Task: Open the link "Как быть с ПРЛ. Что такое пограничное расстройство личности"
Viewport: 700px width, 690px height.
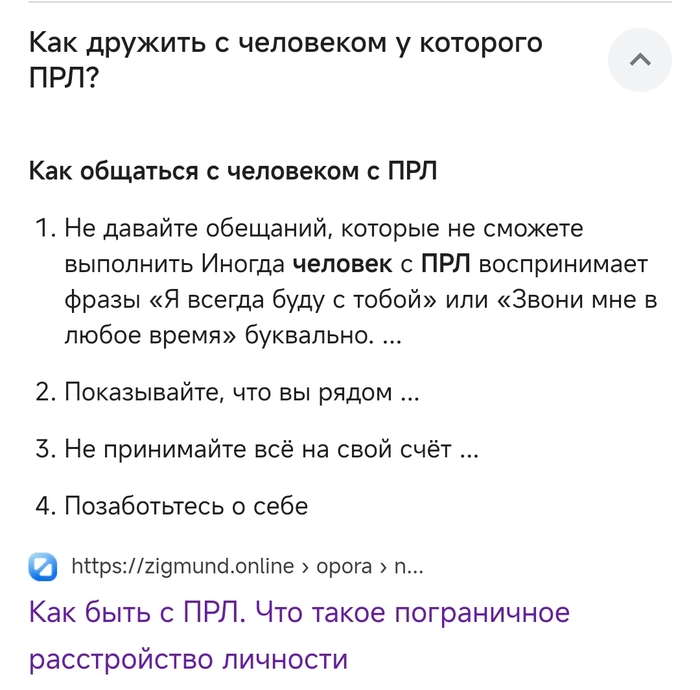Action: 298,635
